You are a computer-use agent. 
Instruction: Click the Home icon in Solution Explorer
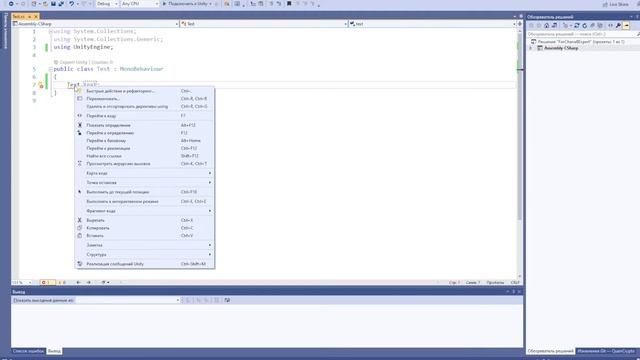point(547,26)
